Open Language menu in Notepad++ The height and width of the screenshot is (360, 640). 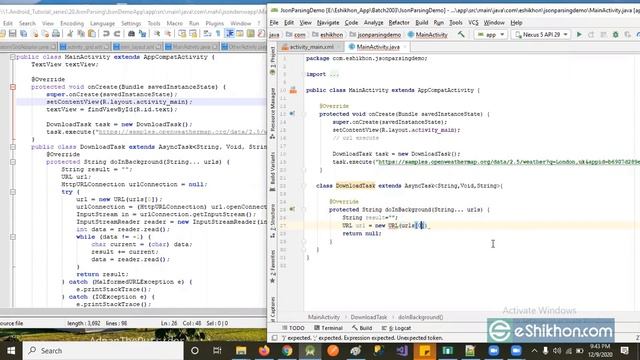(x=102, y=24)
